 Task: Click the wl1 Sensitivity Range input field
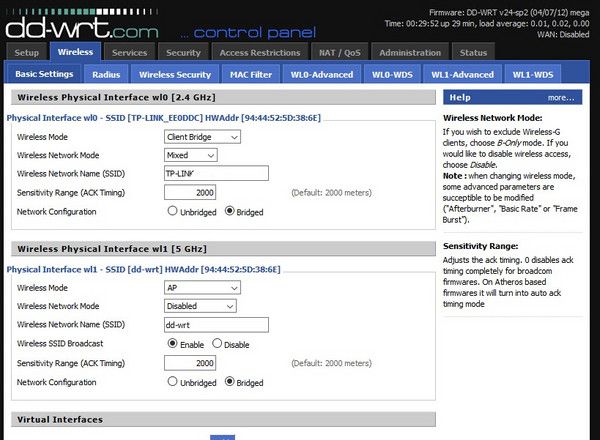(190, 363)
